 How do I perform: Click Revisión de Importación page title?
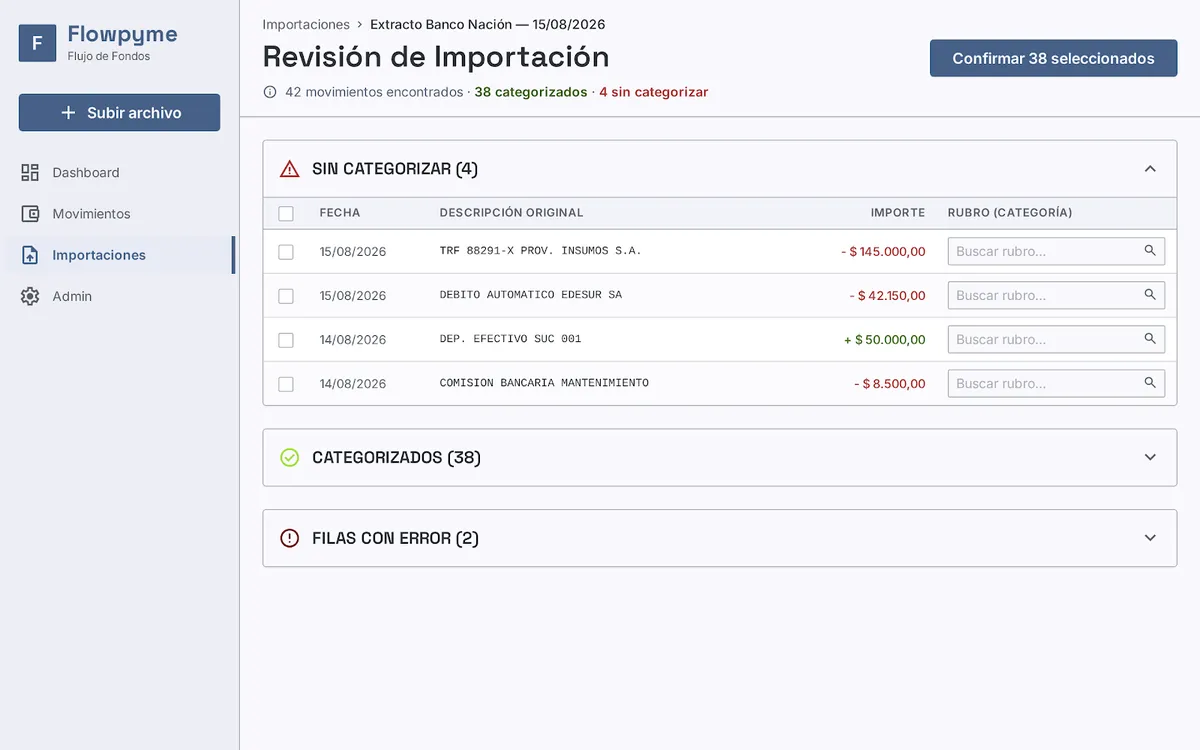(x=436, y=56)
